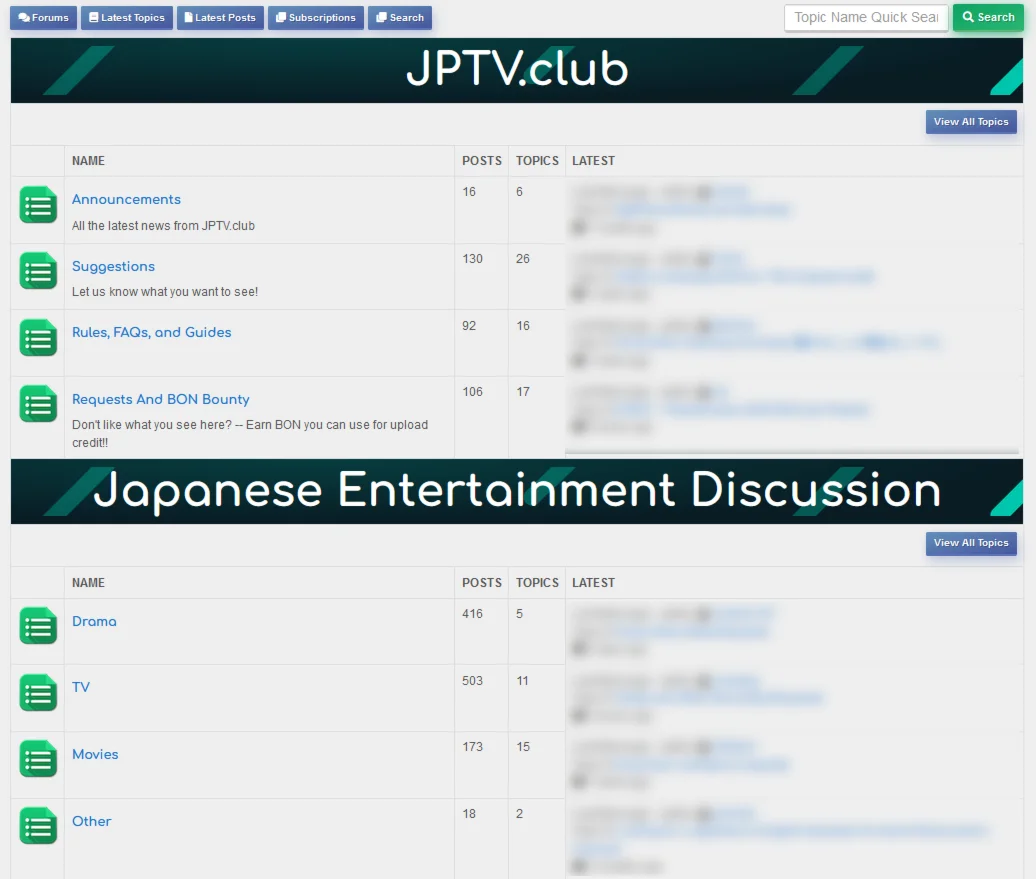Click the TV forum list icon
This screenshot has width=1036, height=879.
[x=38, y=693]
